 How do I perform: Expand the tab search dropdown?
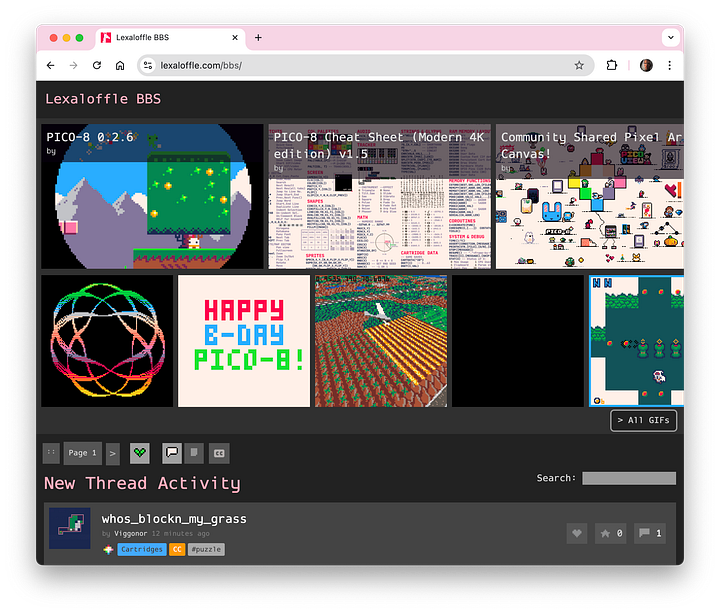coord(670,38)
